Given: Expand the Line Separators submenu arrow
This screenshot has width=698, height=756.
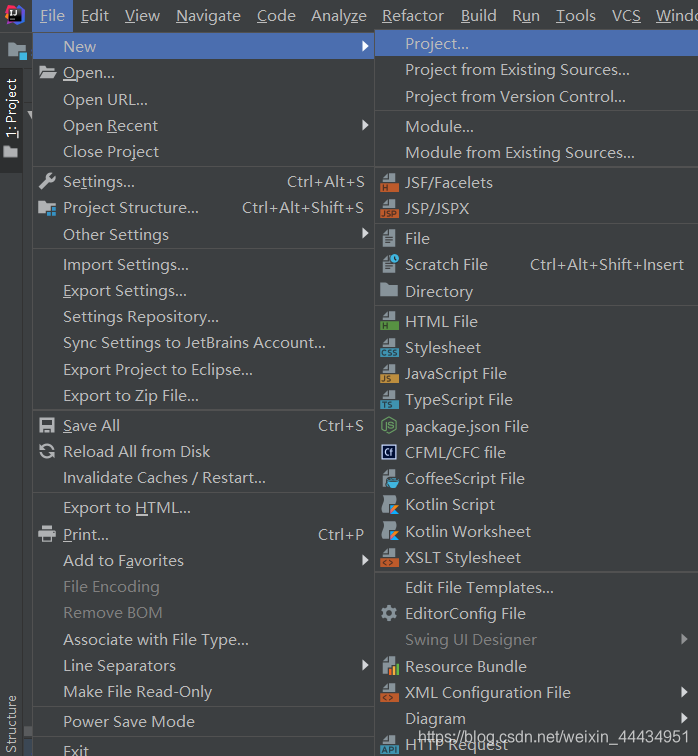Looking at the screenshot, I should [365, 665].
